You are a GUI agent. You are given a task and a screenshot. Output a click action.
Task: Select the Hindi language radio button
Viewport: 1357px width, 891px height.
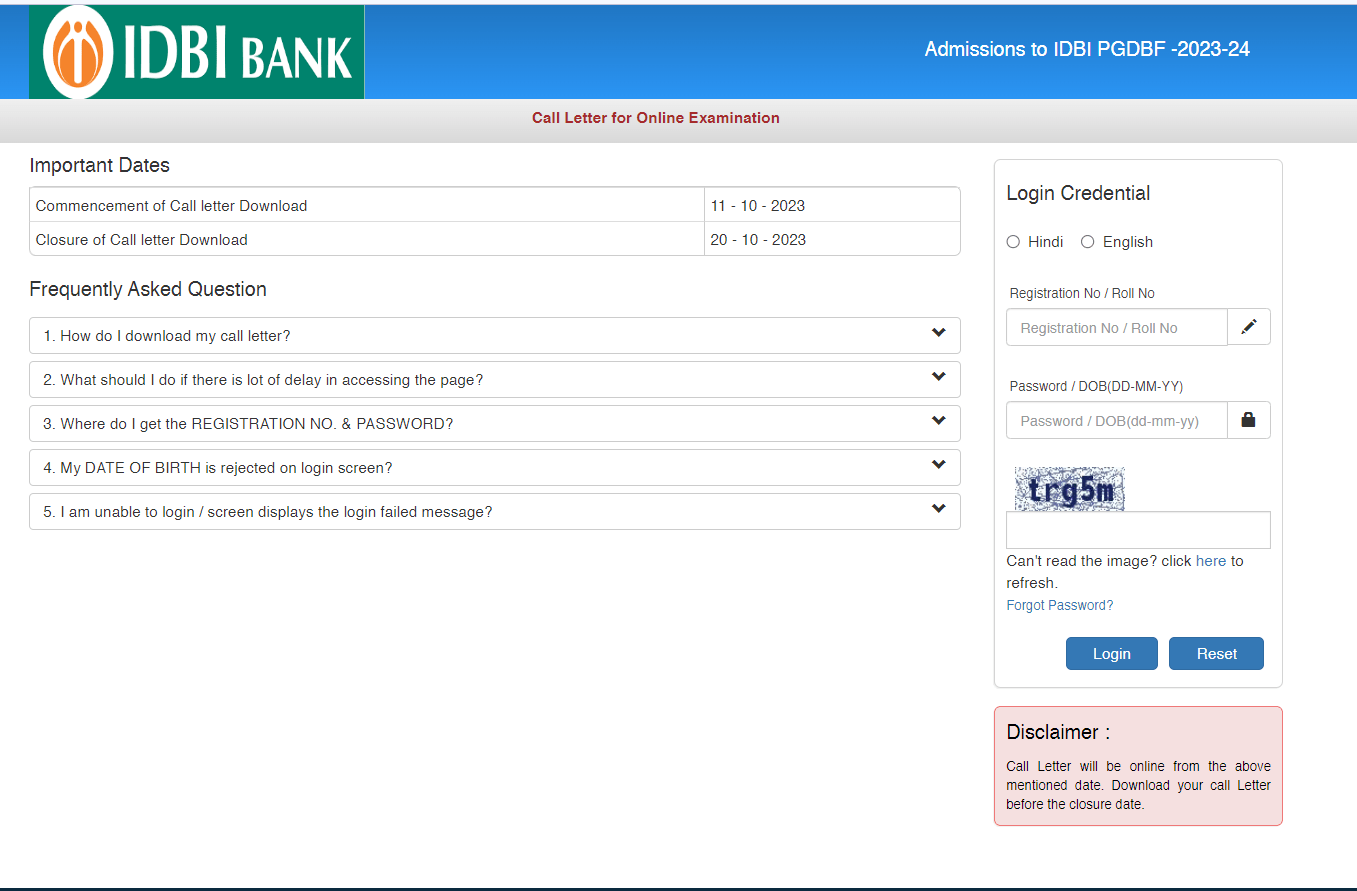click(x=1013, y=242)
